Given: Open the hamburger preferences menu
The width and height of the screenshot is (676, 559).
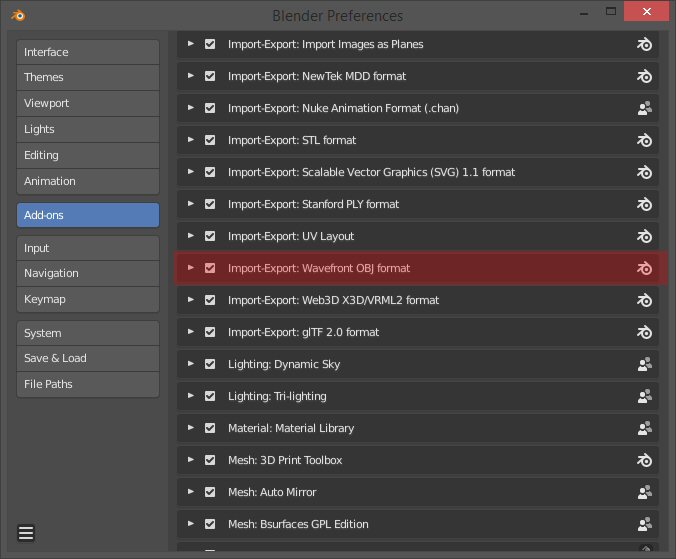Looking at the screenshot, I should [26, 533].
